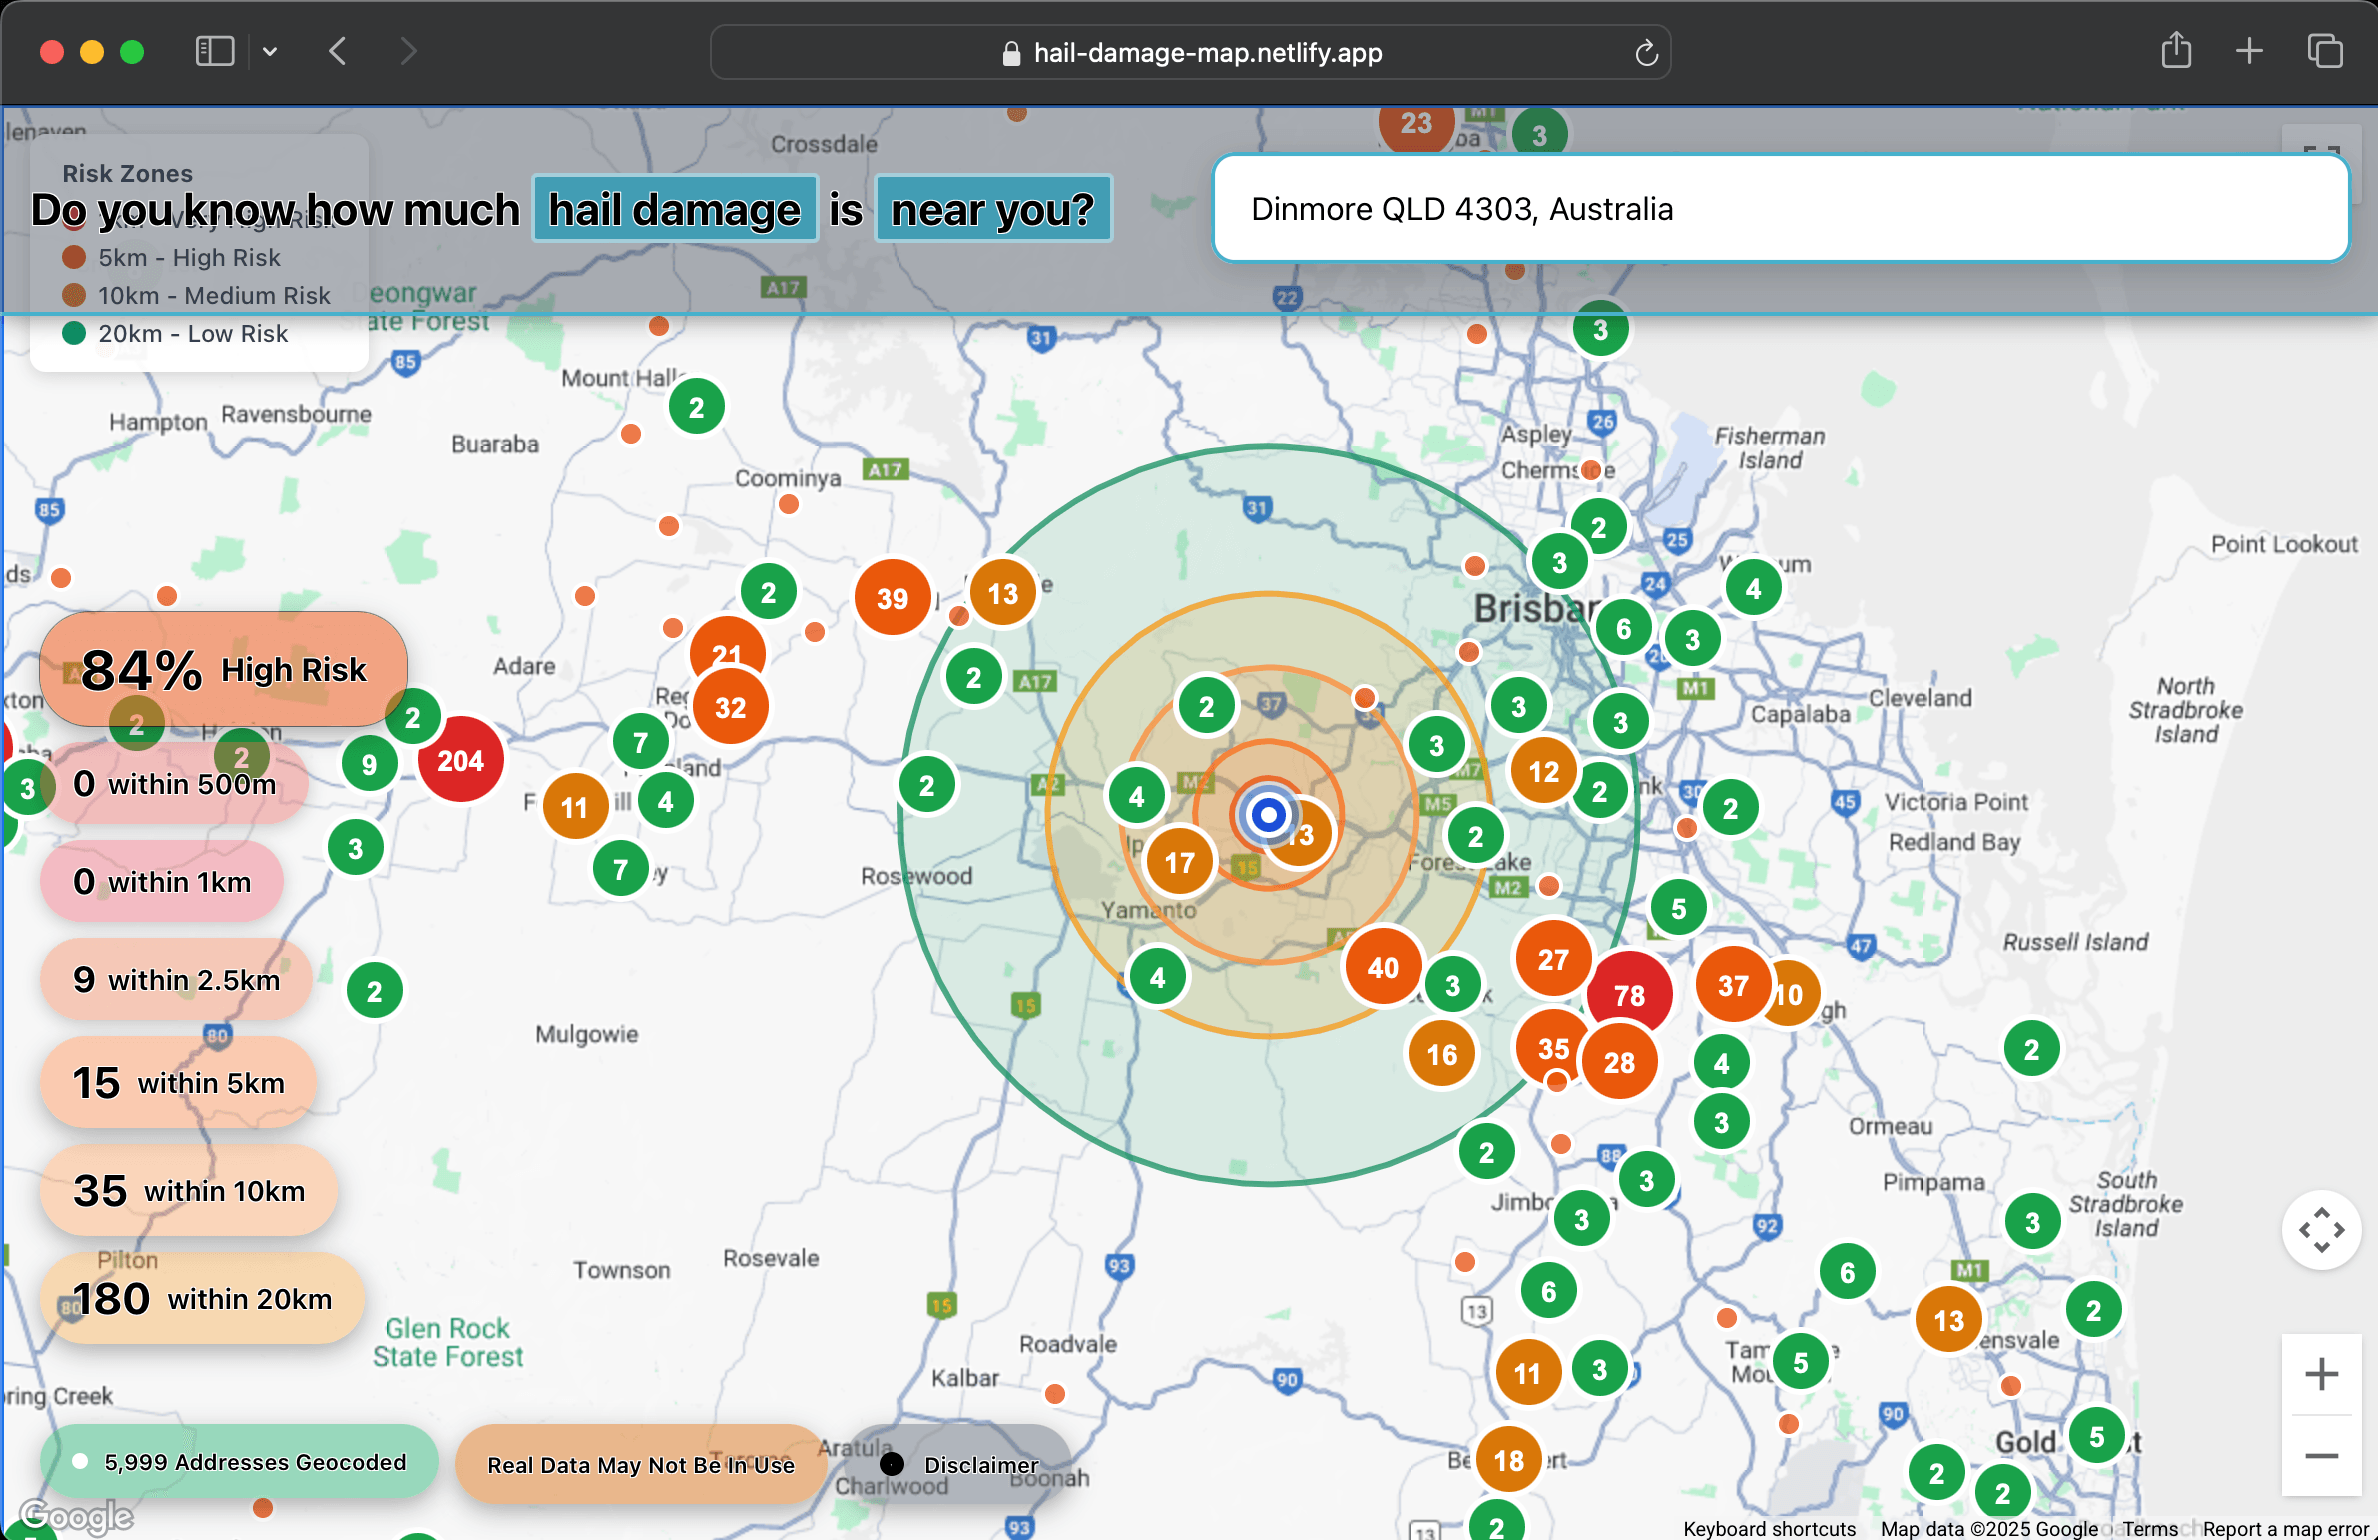Reload the page with the refresh icon
Screen dimensions: 2378x1540
coord(1646,53)
